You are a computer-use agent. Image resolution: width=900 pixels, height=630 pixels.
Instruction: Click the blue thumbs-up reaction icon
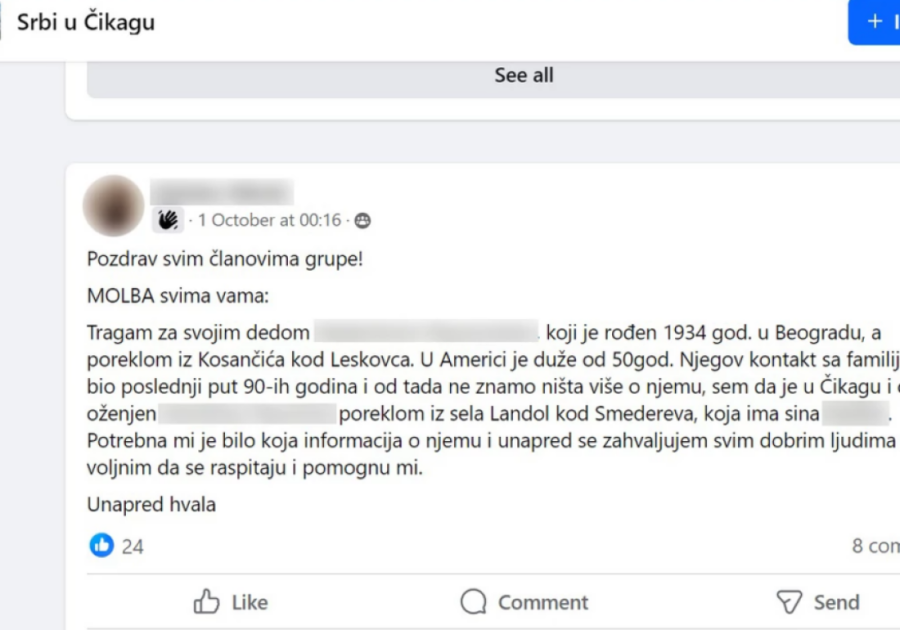(x=101, y=546)
